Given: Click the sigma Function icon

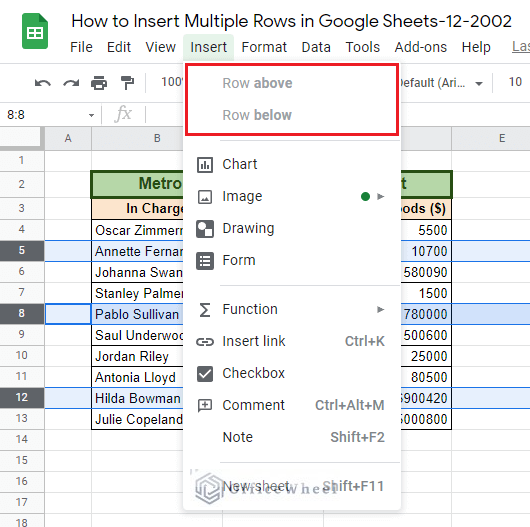Looking at the screenshot, I should click(205, 310).
